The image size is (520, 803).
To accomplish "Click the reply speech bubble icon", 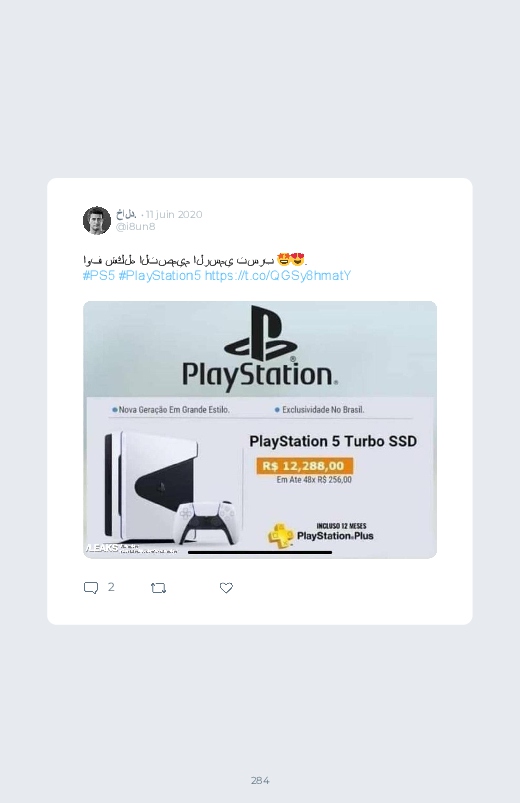I will coord(91,588).
